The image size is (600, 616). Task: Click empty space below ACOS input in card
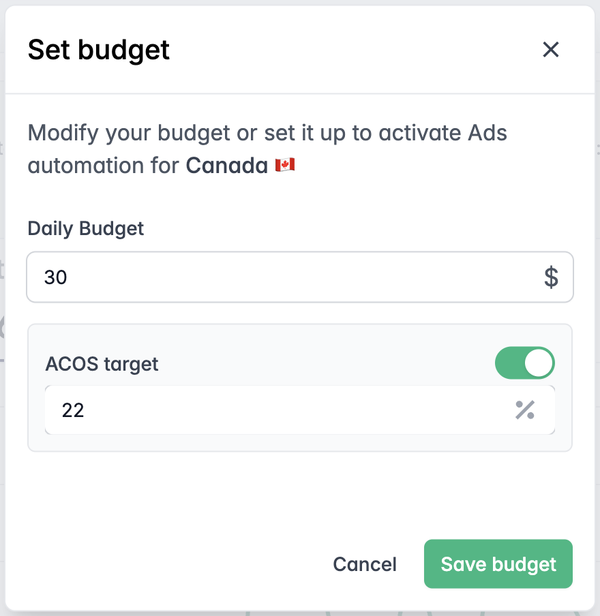(300, 443)
